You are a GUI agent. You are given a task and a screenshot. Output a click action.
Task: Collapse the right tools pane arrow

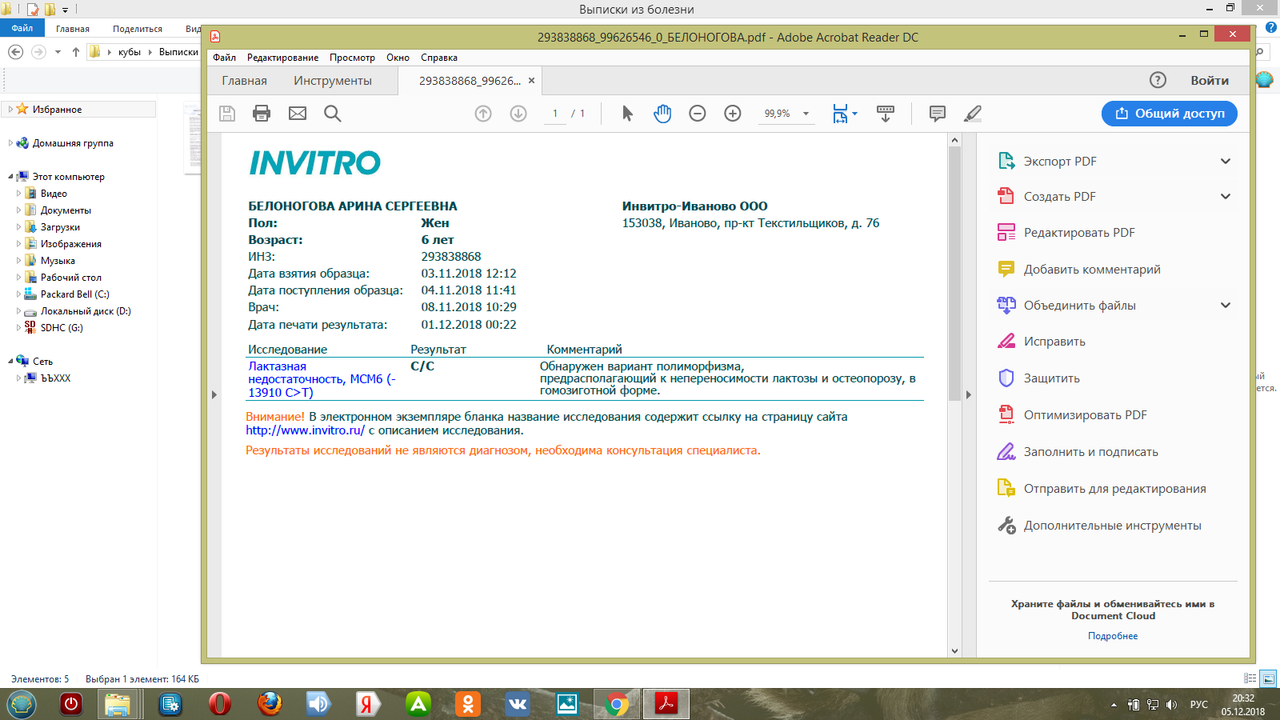[x=967, y=395]
